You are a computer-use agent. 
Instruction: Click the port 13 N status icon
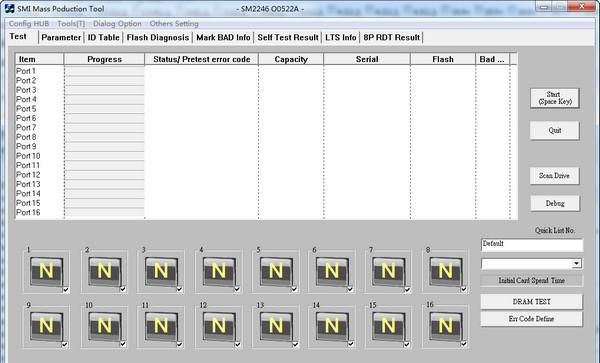(276, 326)
